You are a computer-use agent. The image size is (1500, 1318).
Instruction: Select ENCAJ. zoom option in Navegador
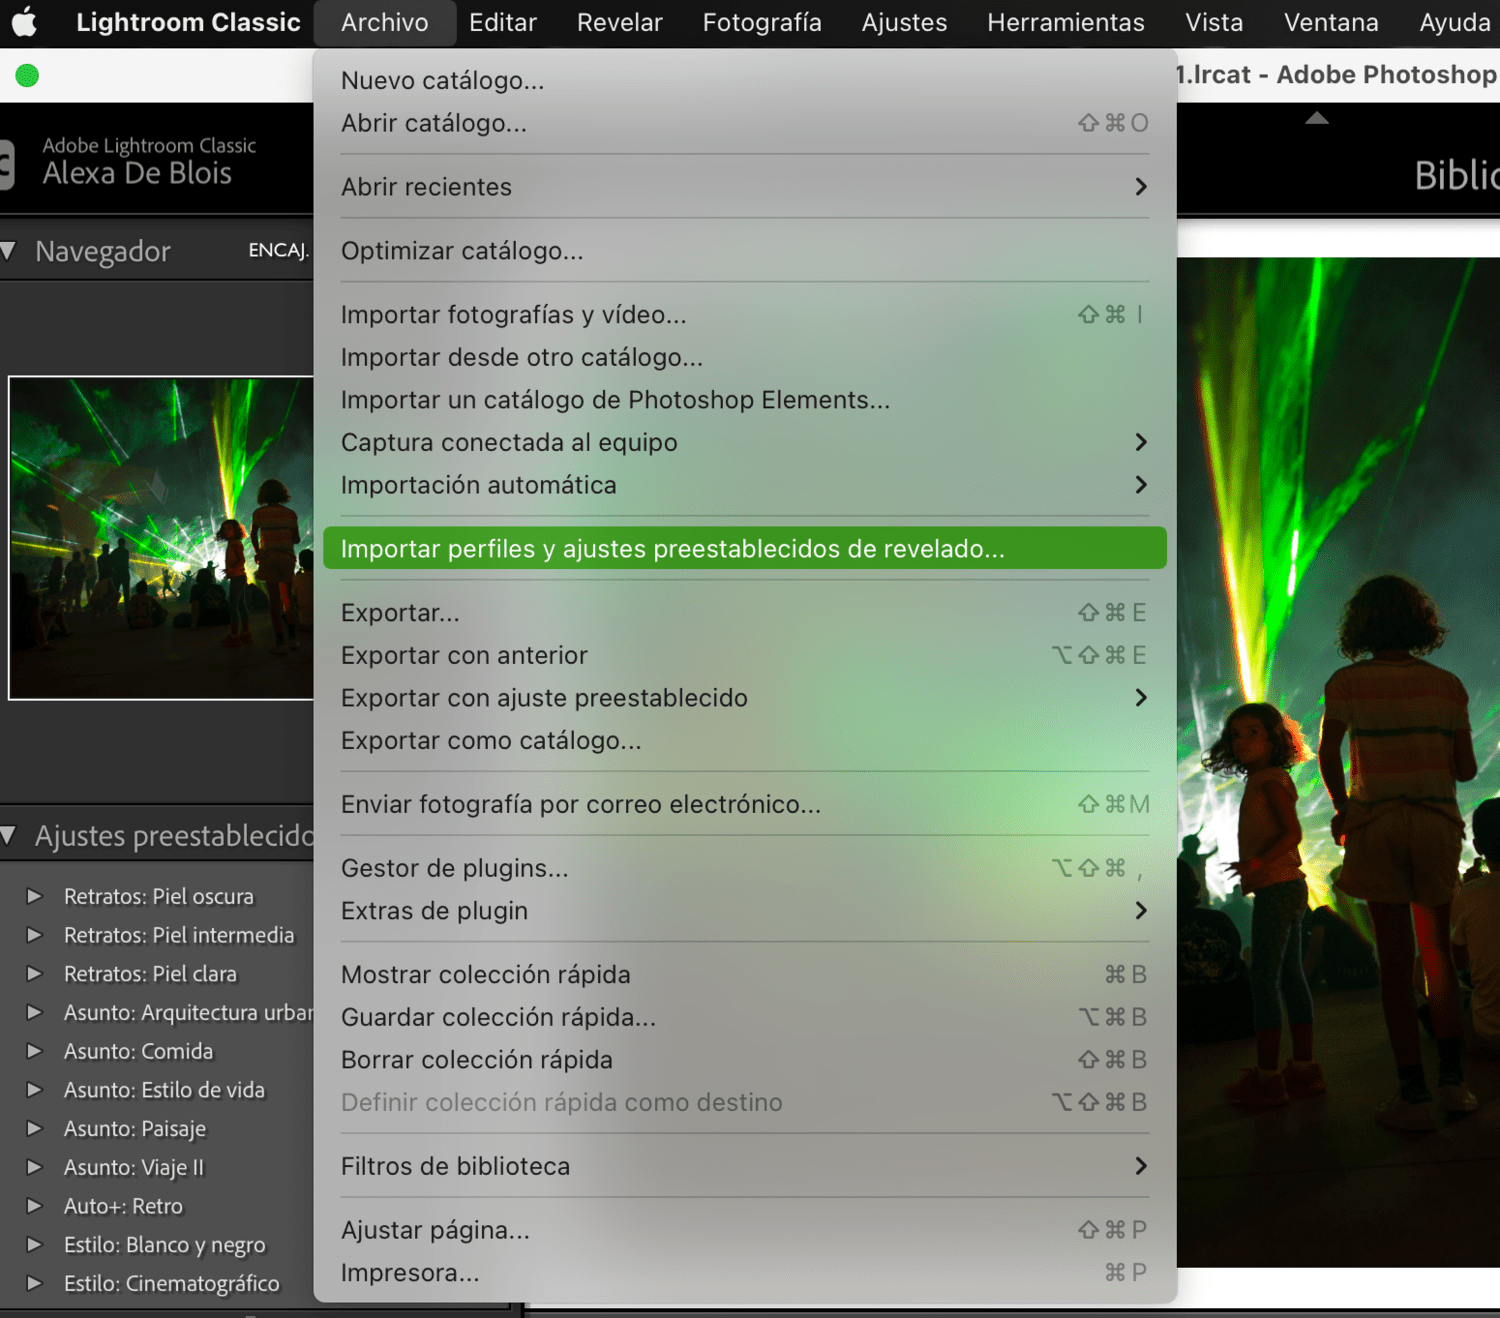[x=278, y=250]
